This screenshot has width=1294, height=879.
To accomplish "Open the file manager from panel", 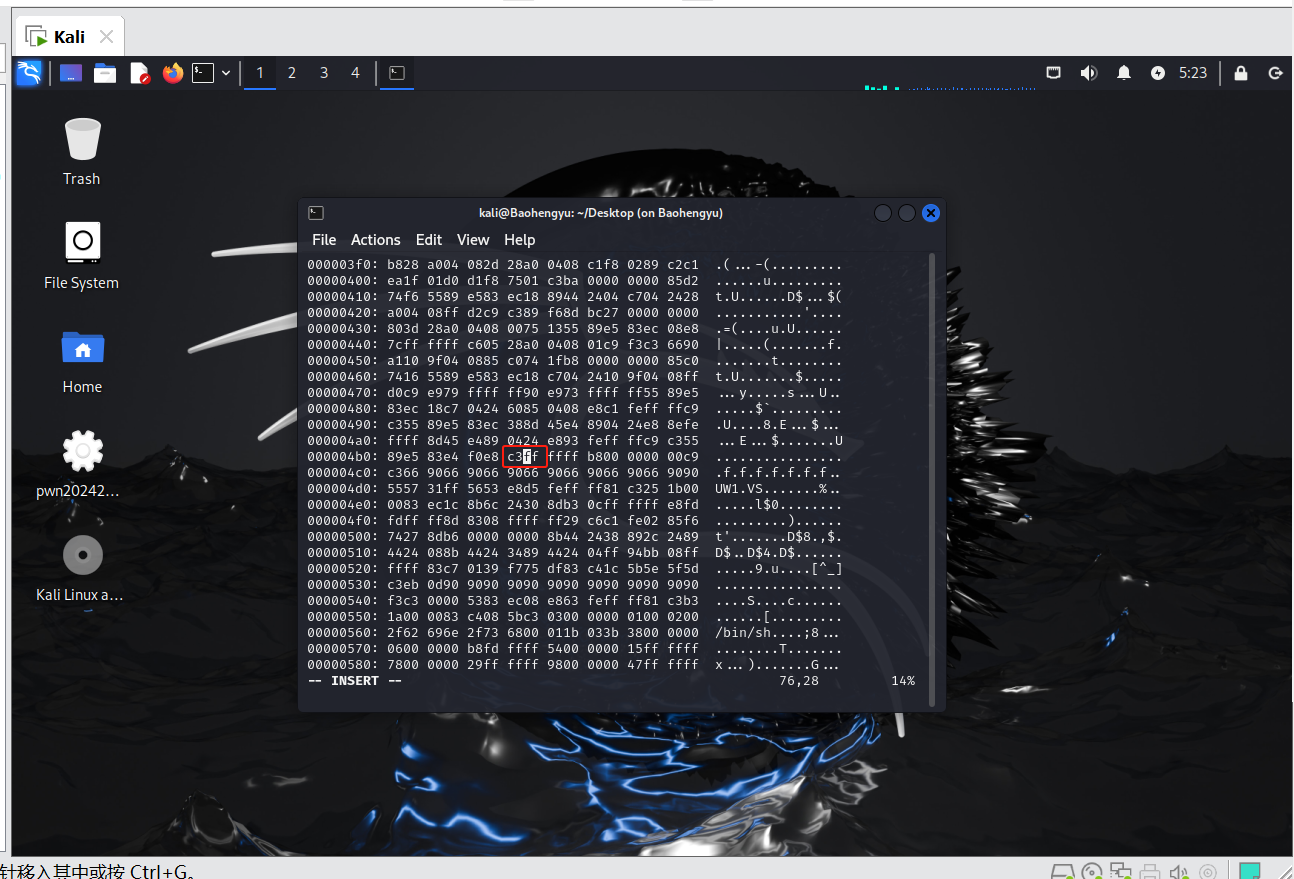I will point(105,73).
